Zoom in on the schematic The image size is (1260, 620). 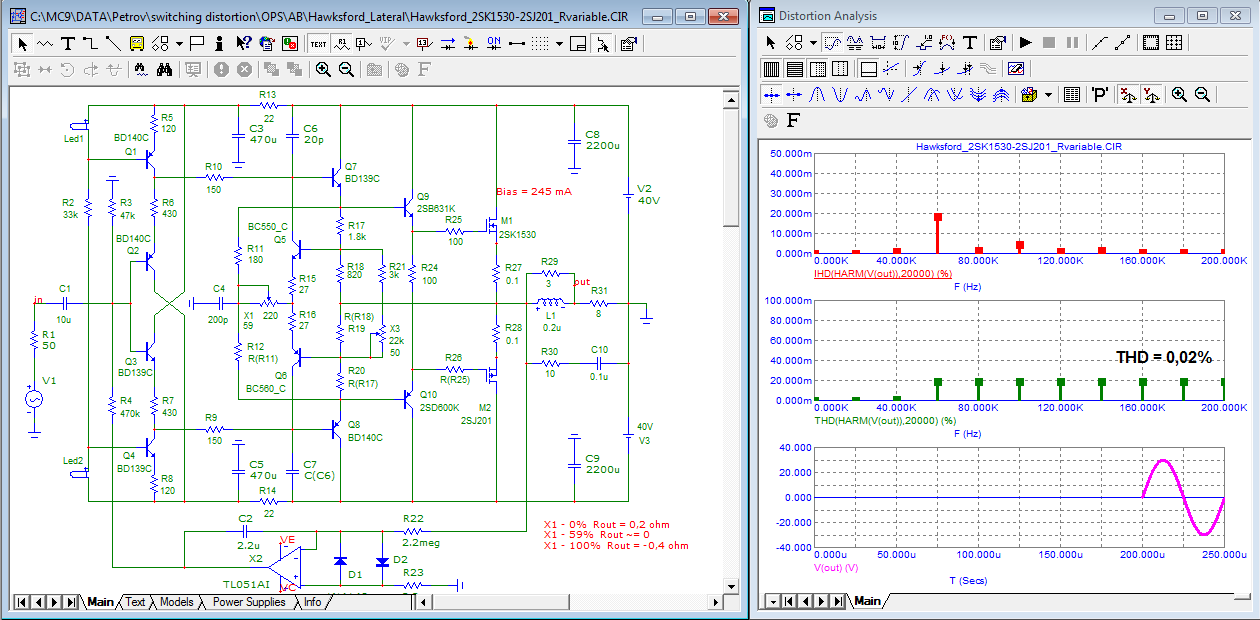(323, 70)
